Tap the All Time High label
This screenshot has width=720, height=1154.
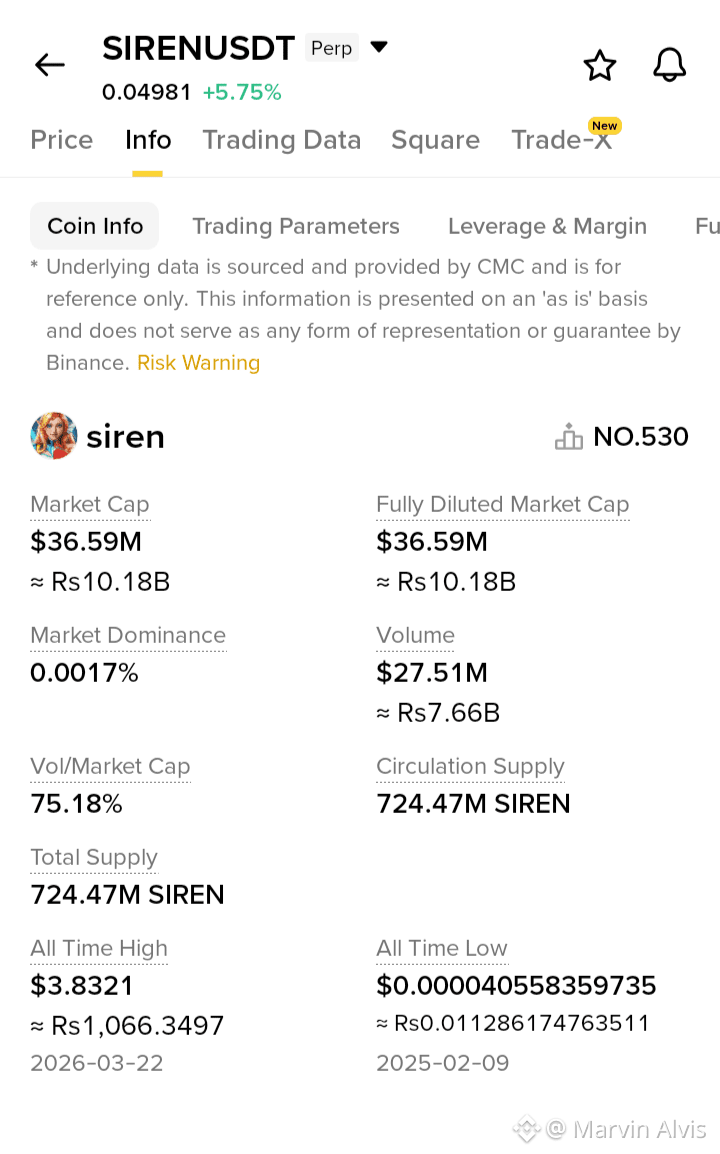(99, 948)
